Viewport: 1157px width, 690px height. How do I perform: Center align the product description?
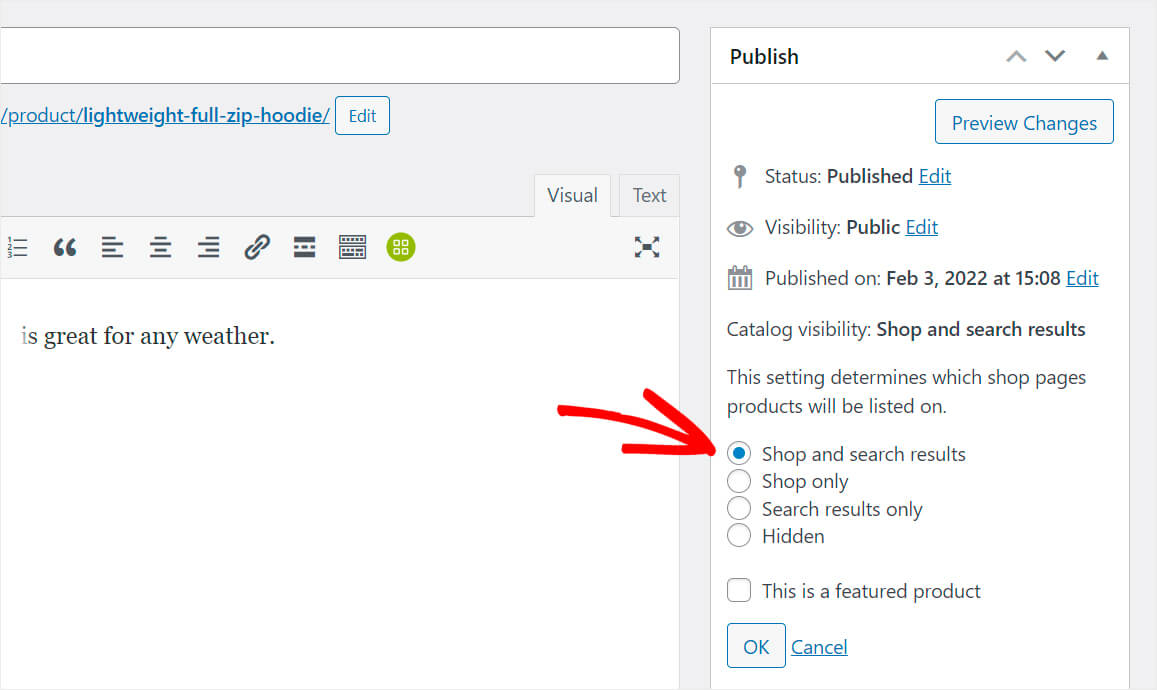pyautogui.click(x=160, y=247)
